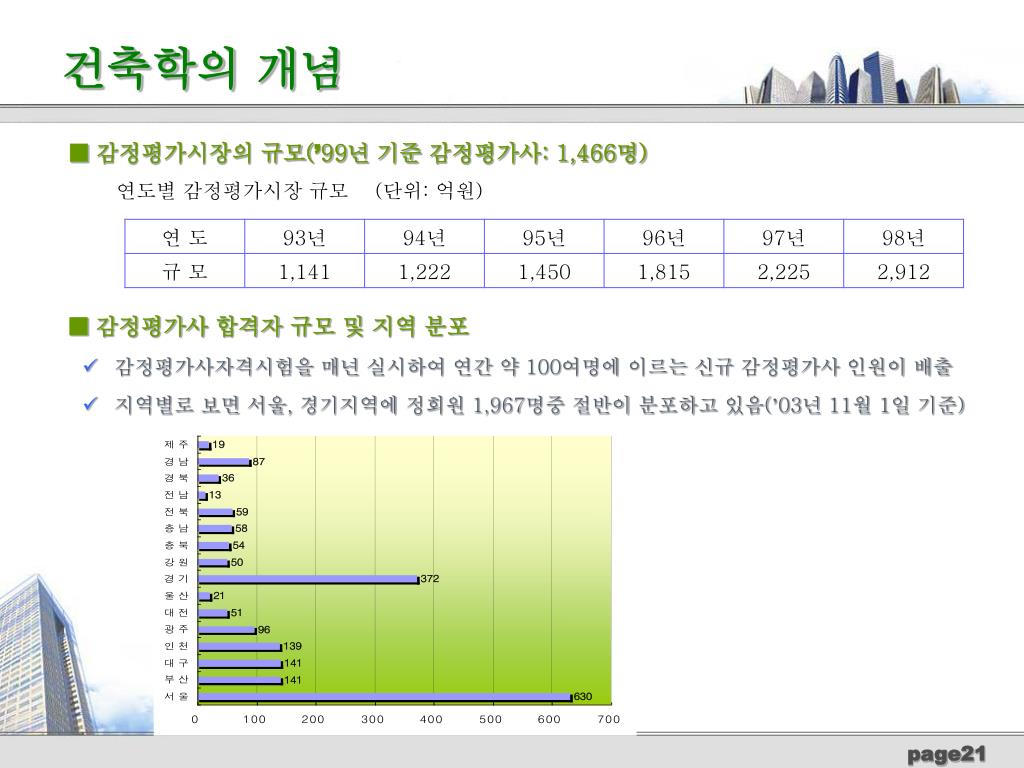This screenshot has height=768, width=1024.
Task: Click the x-axis tick label 400
Action: (x=431, y=719)
